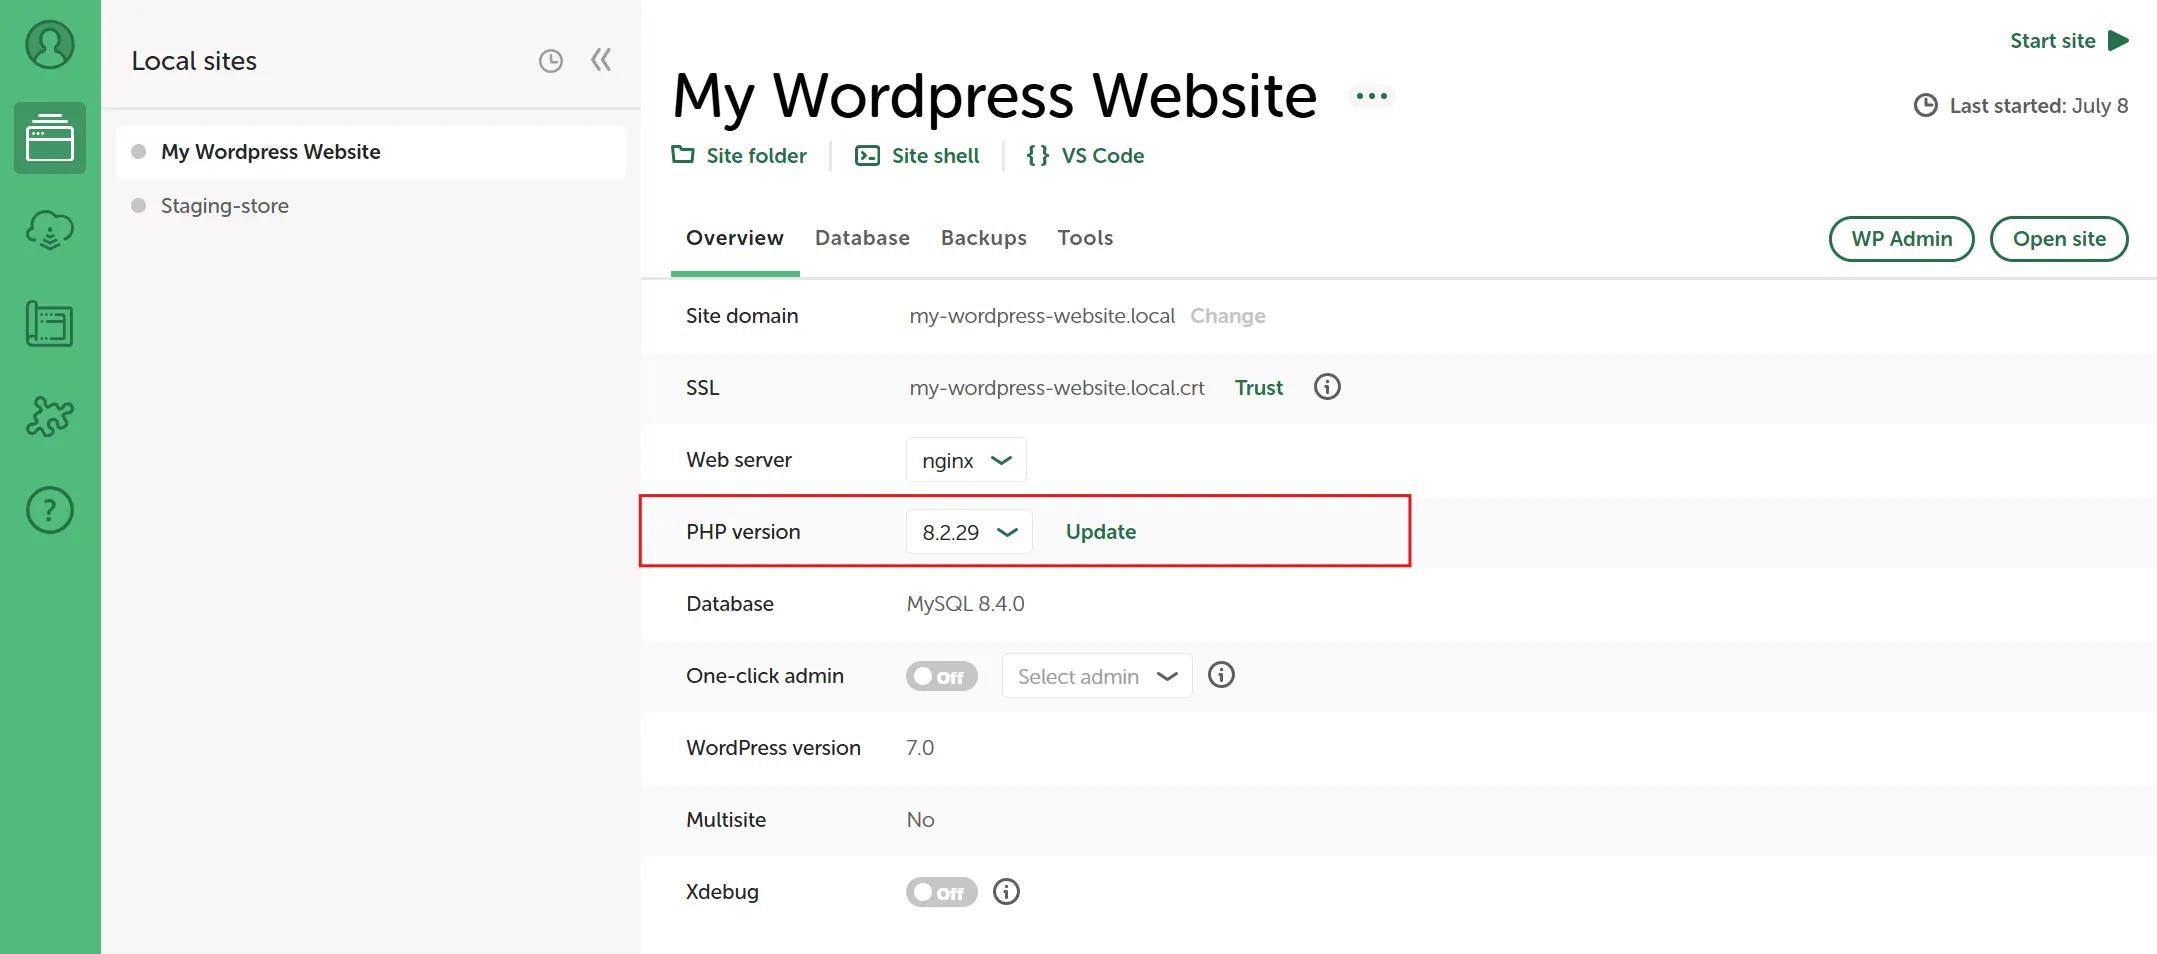This screenshot has height=954, width=2157.
Task: Click the Multisite value No
Action: pos(920,820)
